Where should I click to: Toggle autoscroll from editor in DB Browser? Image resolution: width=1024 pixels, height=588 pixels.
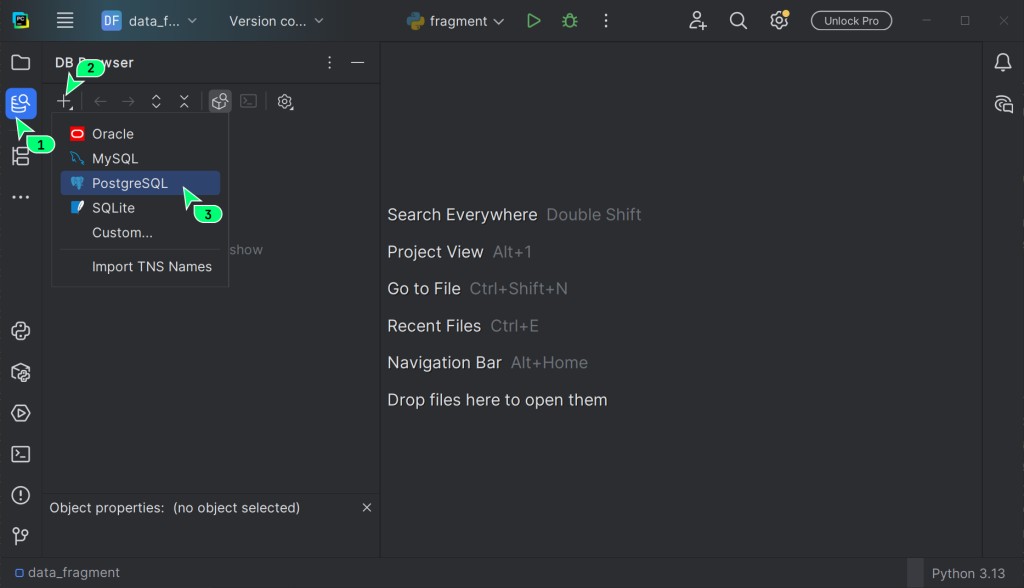click(220, 101)
